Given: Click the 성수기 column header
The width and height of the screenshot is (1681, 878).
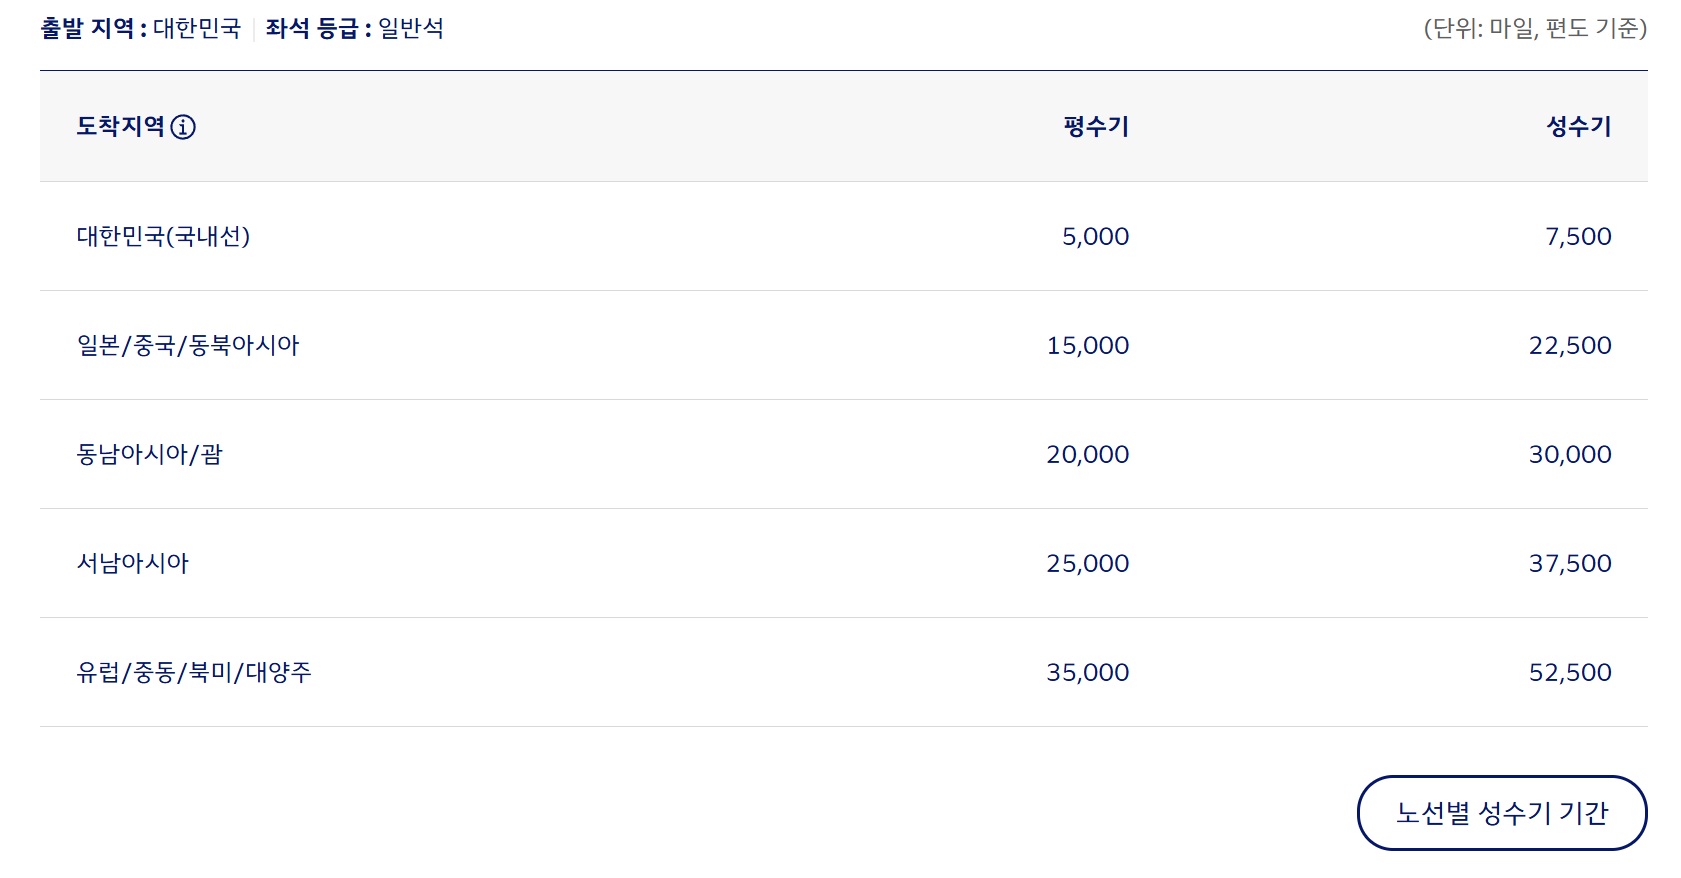Looking at the screenshot, I should point(1579,126).
